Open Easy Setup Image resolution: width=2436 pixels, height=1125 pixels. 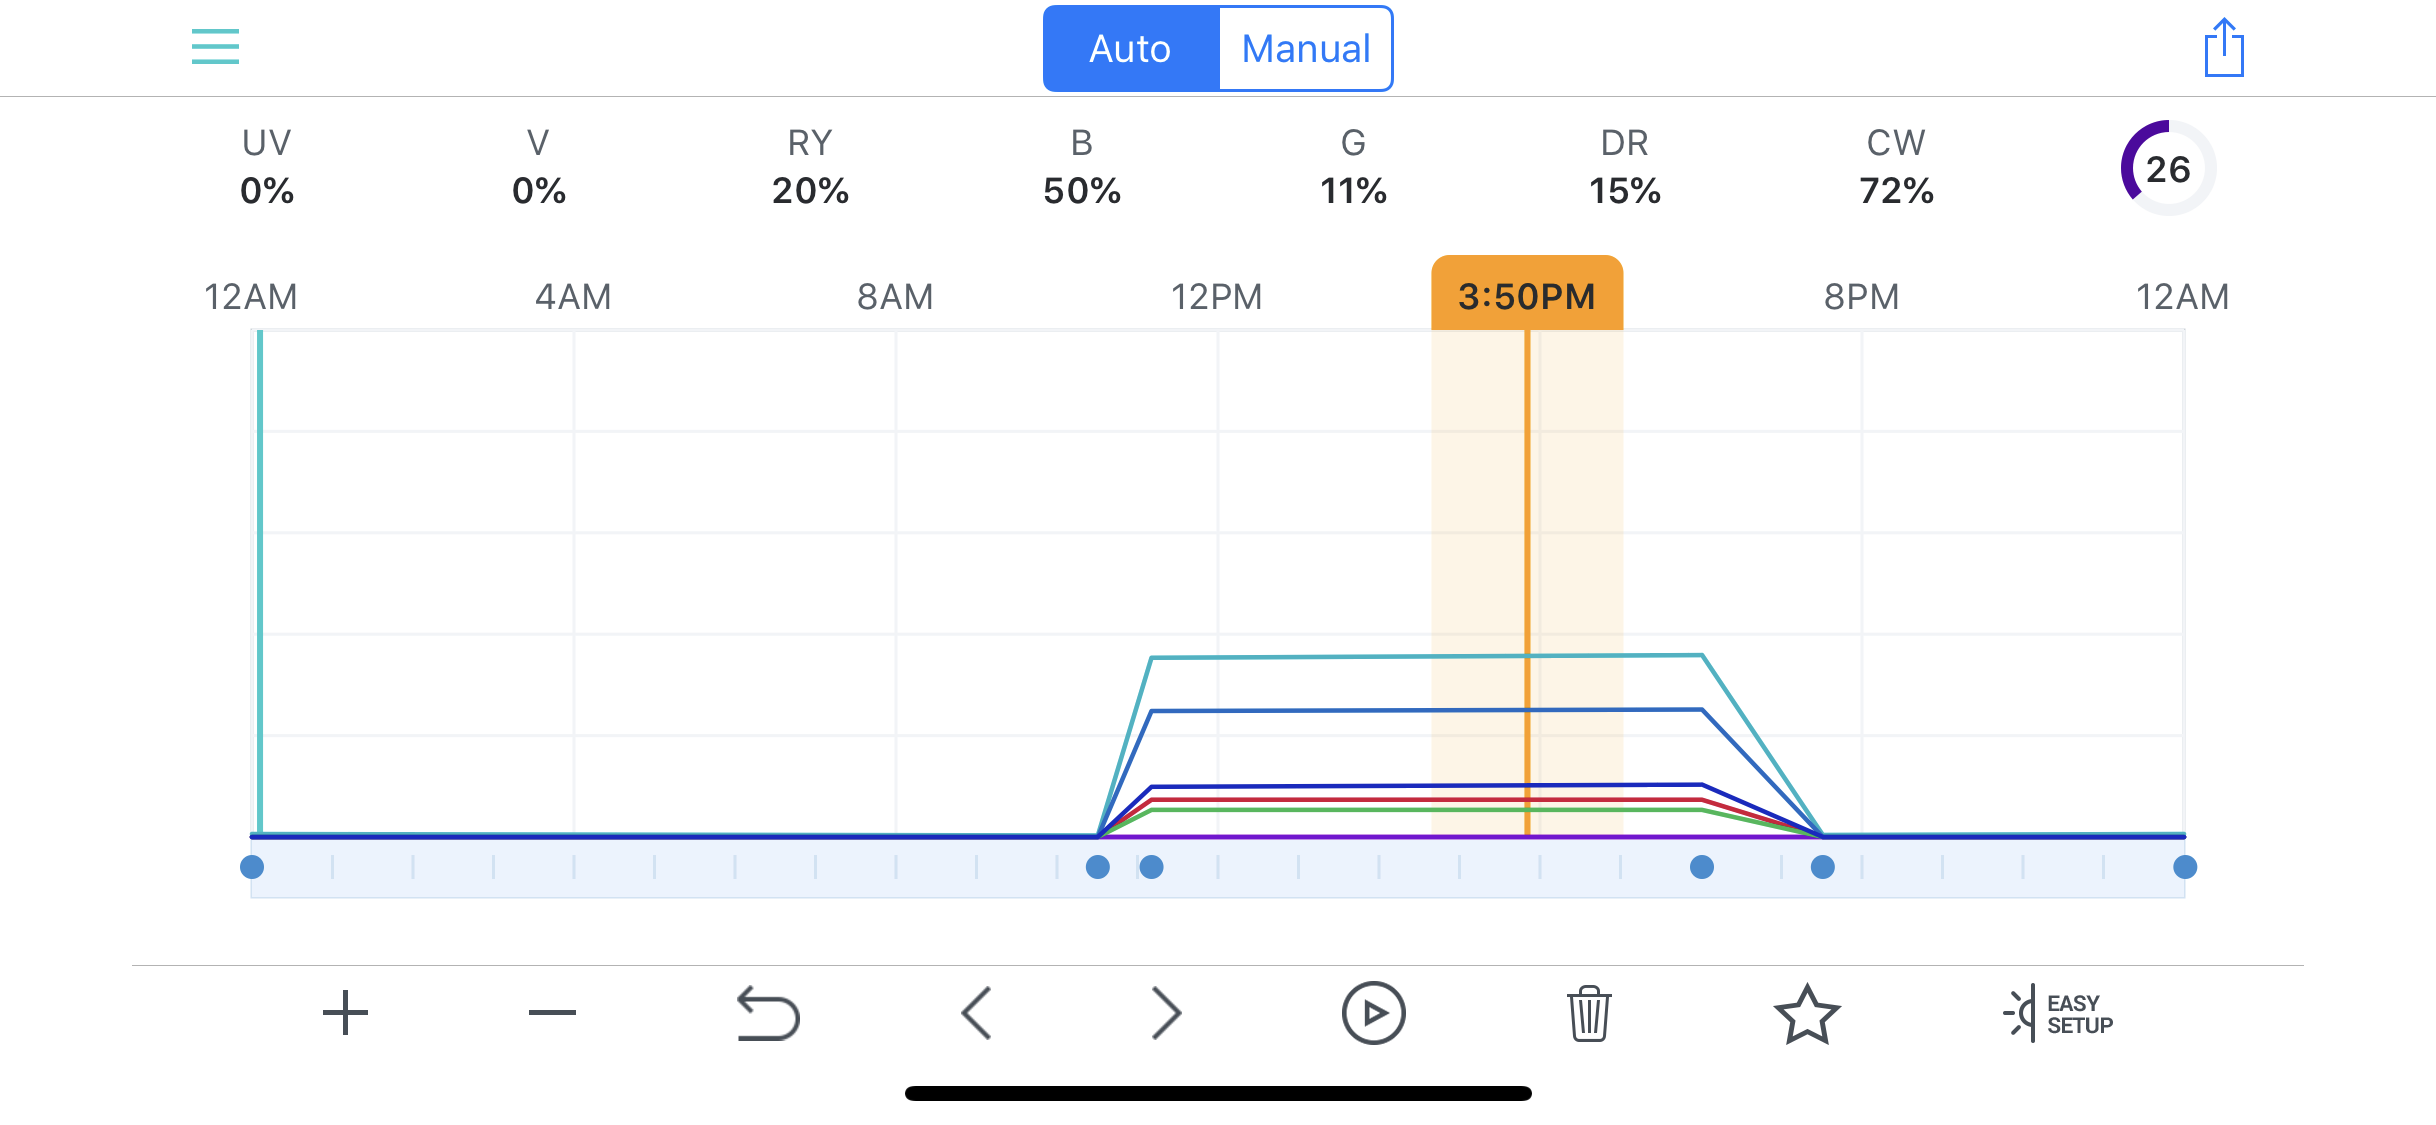tap(2058, 1014)
